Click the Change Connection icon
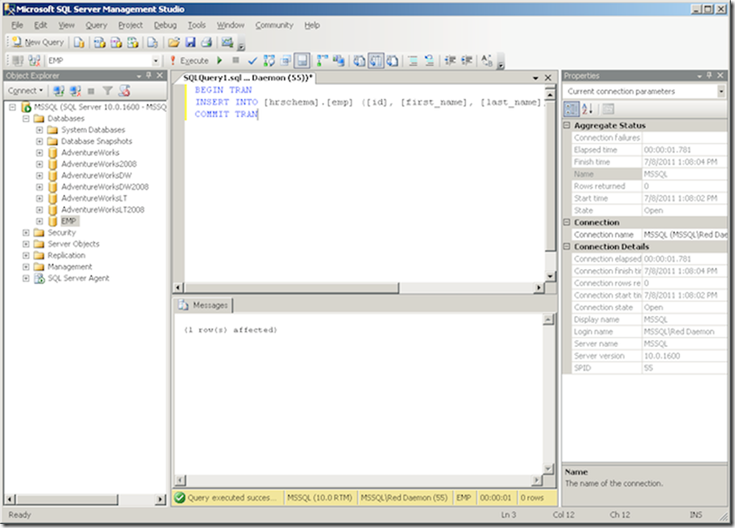Image resolution: width=735 pixels, height=528 pixels. coord(34,60)
